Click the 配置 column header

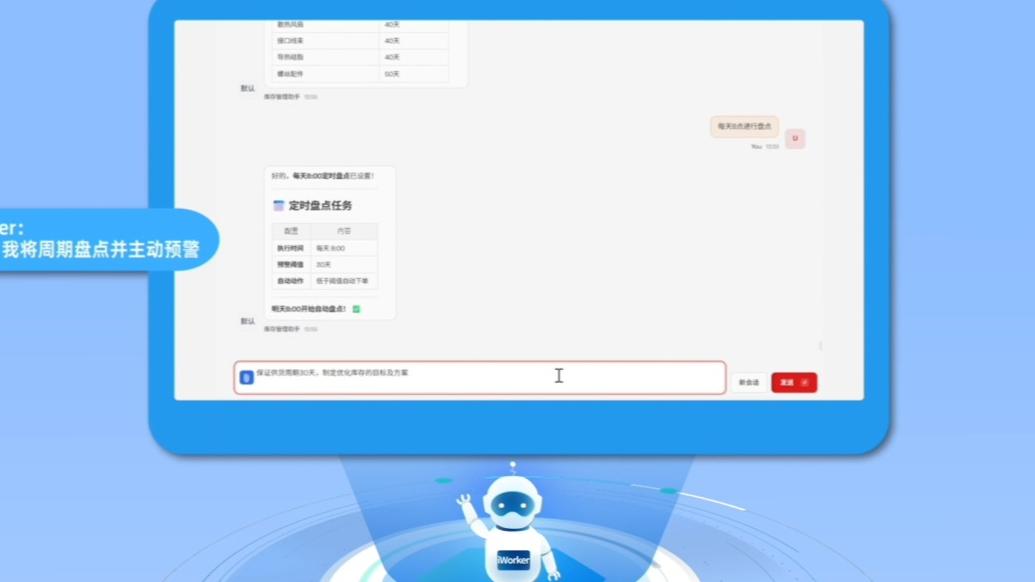click(x=291, y=231)
